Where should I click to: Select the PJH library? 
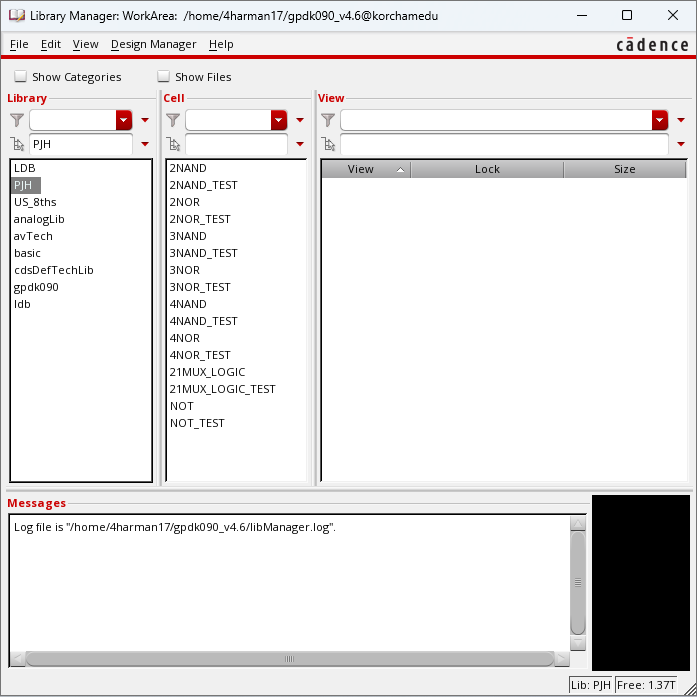[x=25, y=185]
